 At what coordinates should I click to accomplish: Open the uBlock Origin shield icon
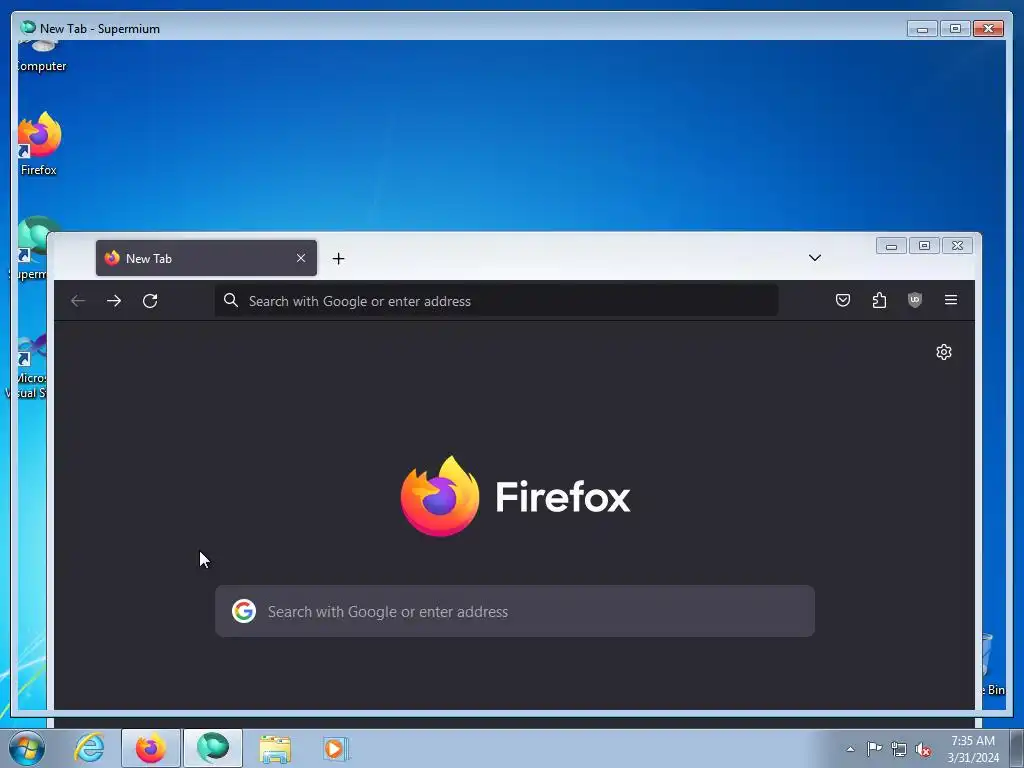coord(915,300)
